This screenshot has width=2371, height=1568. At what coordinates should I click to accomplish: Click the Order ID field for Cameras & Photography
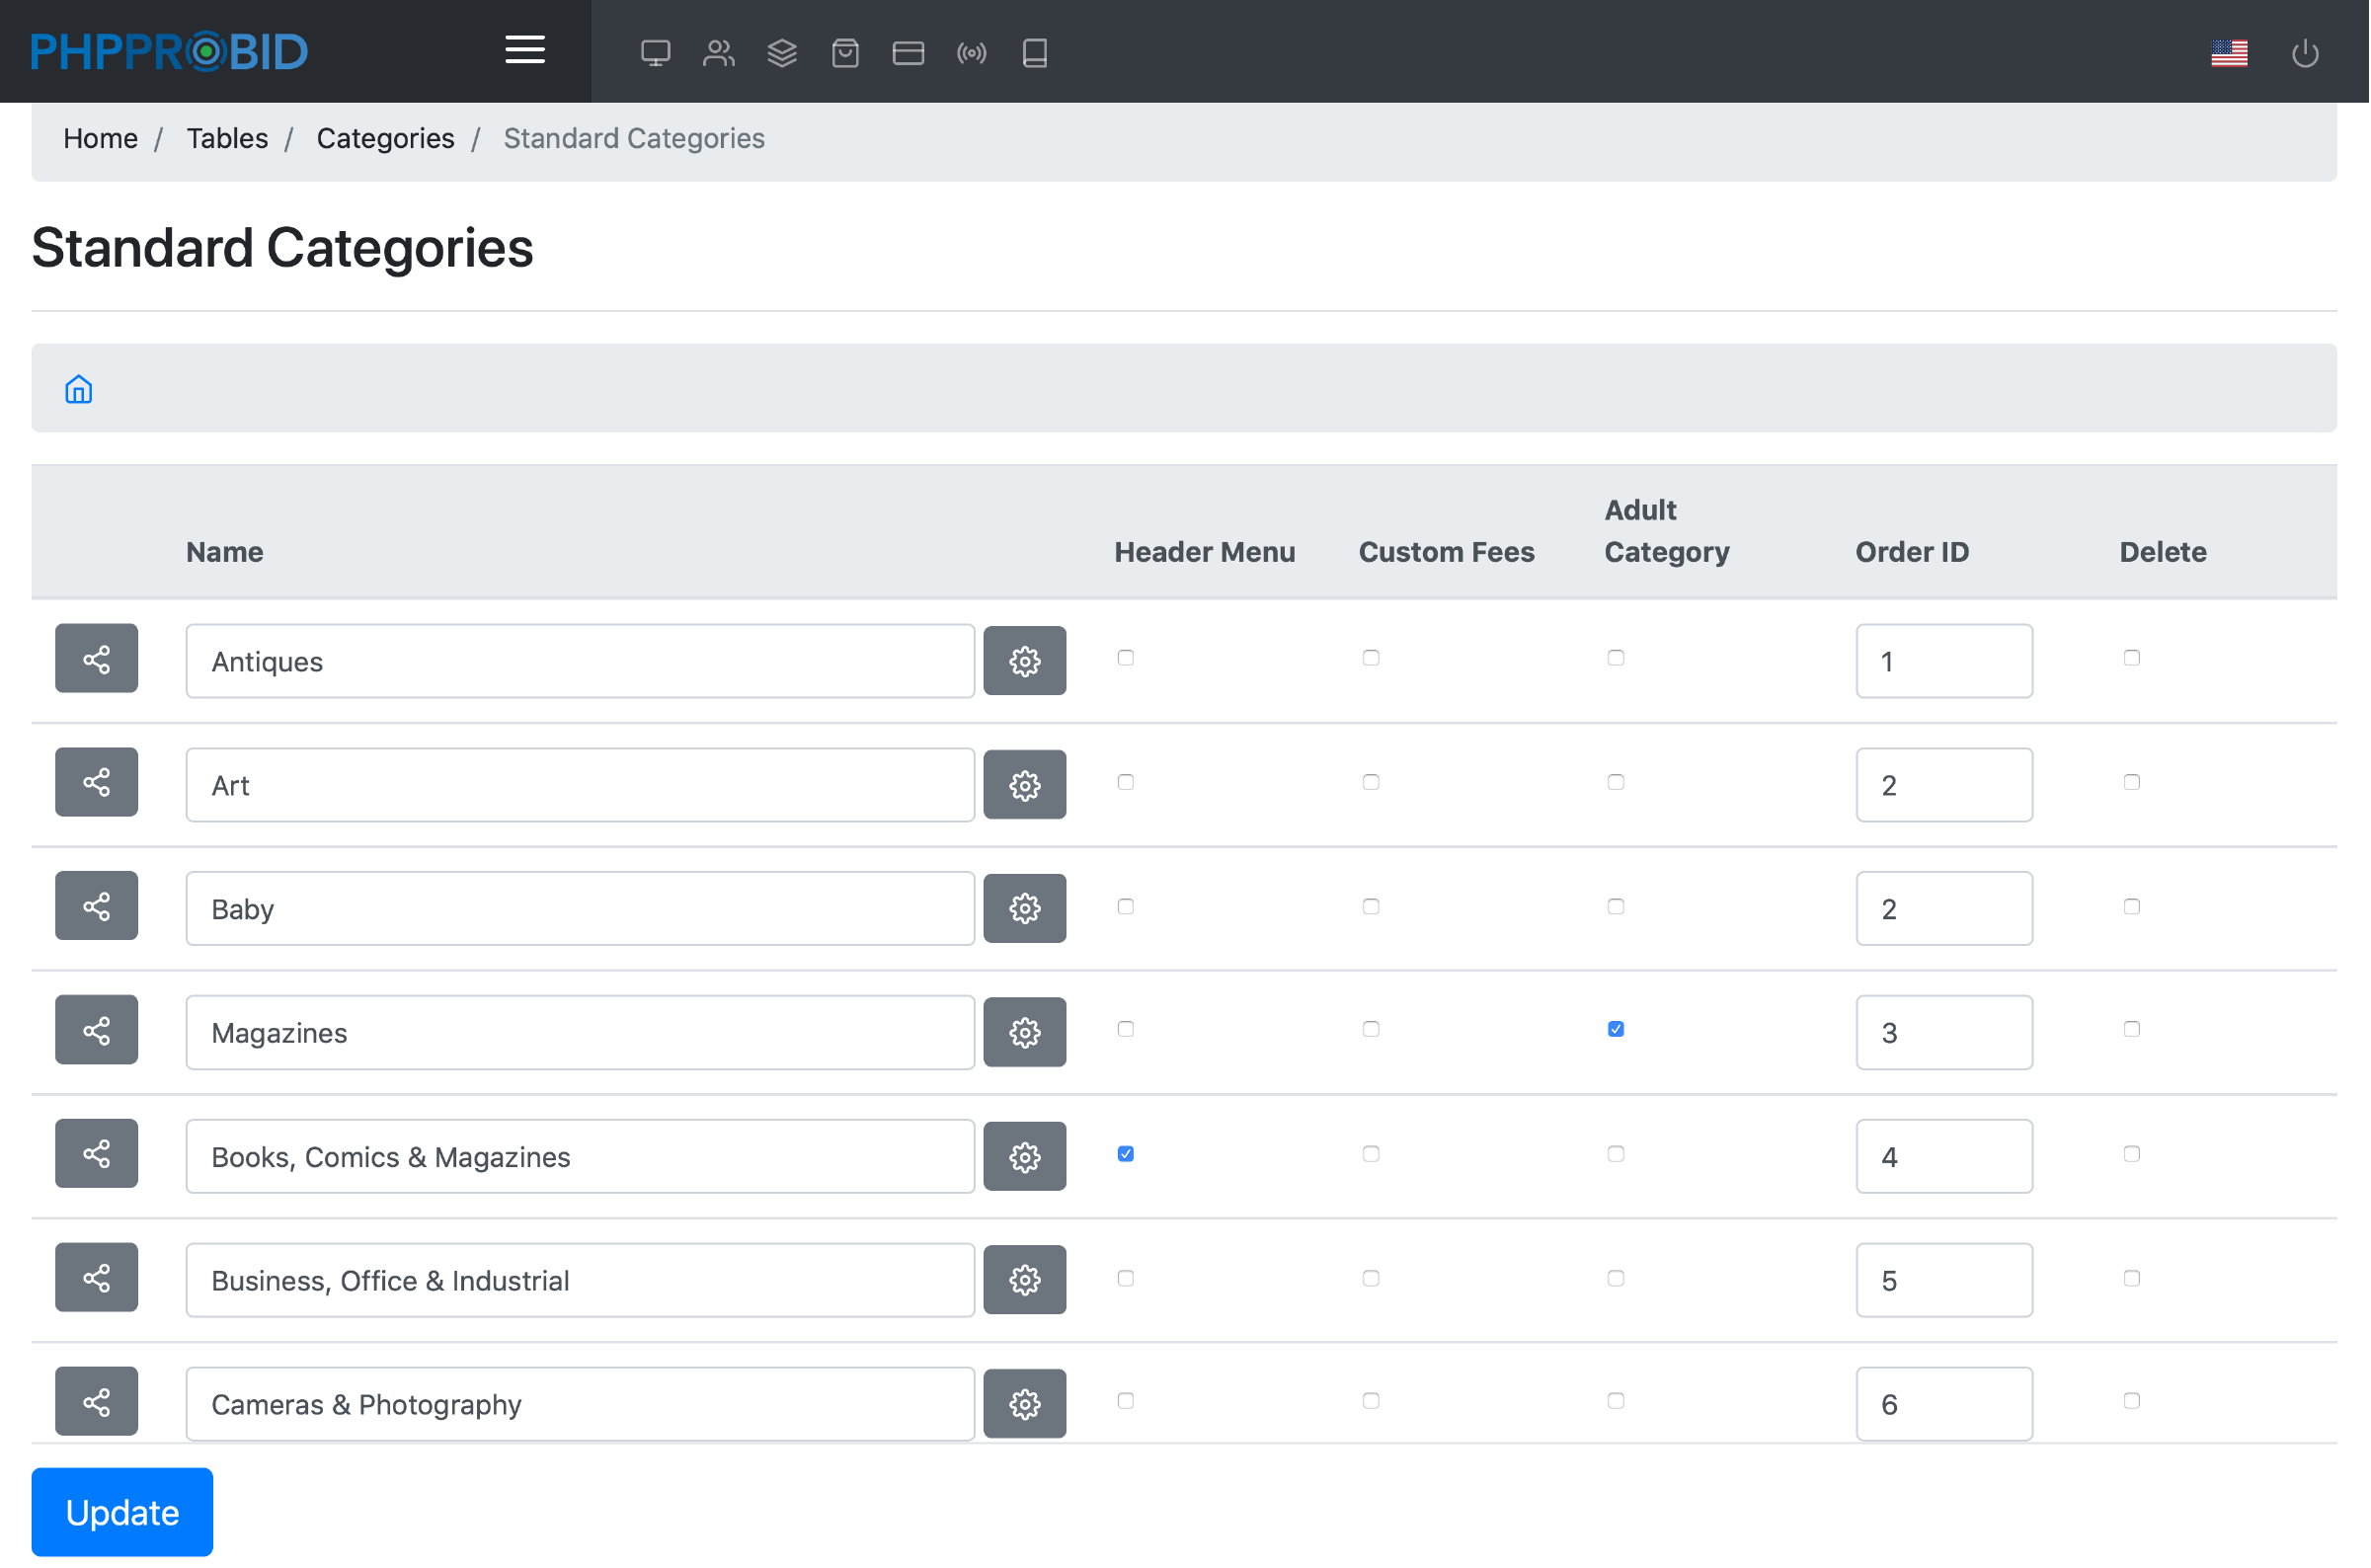pos(1943,1404)
